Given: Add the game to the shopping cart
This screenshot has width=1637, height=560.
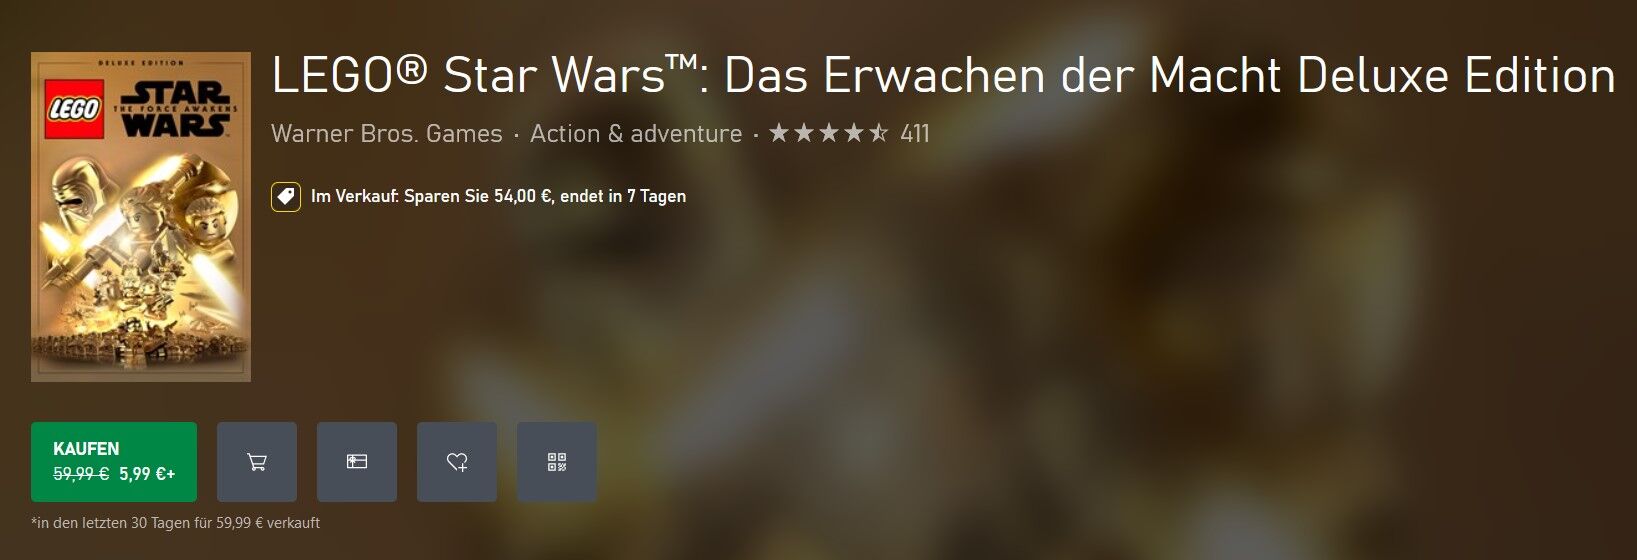Looking at the screenshot, I should click(x=257, y=462).
